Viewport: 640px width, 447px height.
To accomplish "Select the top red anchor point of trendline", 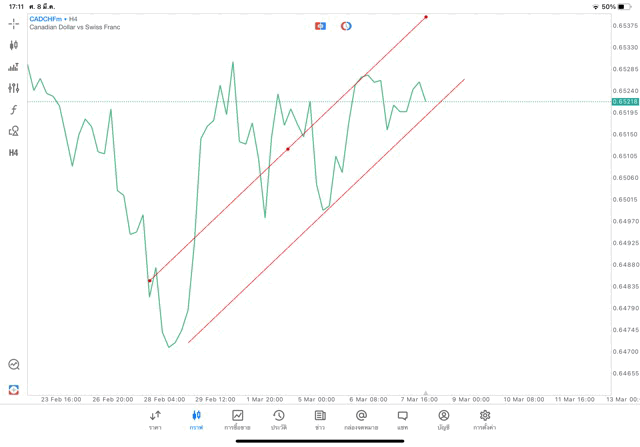I will (x=426, y=17).
